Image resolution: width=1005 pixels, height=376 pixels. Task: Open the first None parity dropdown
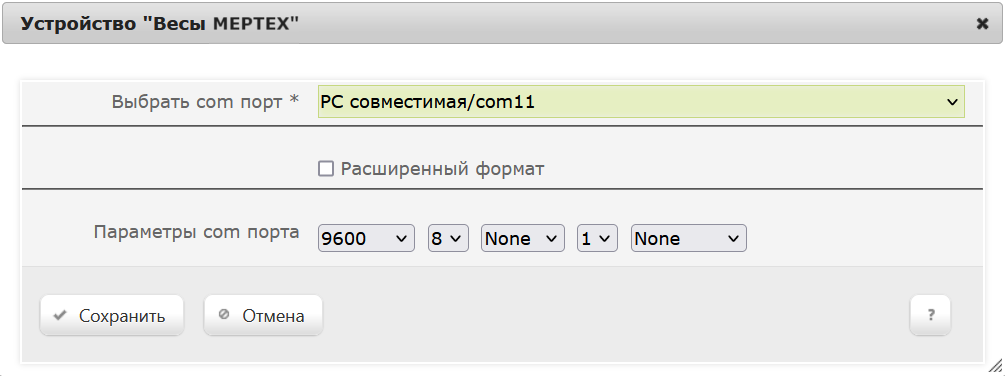(522, 238)
